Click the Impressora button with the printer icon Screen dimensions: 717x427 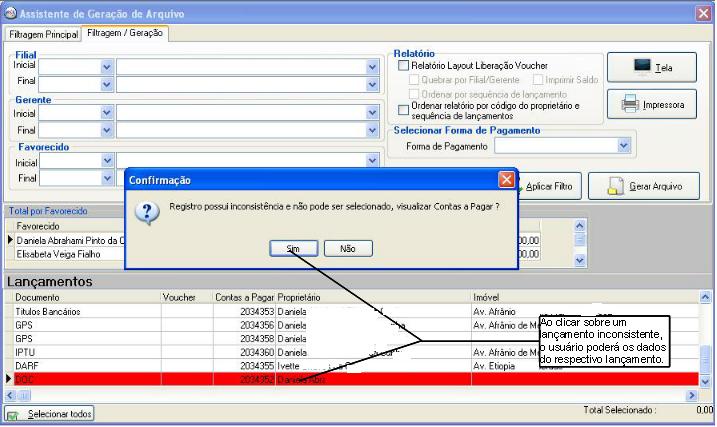(652, 104)
